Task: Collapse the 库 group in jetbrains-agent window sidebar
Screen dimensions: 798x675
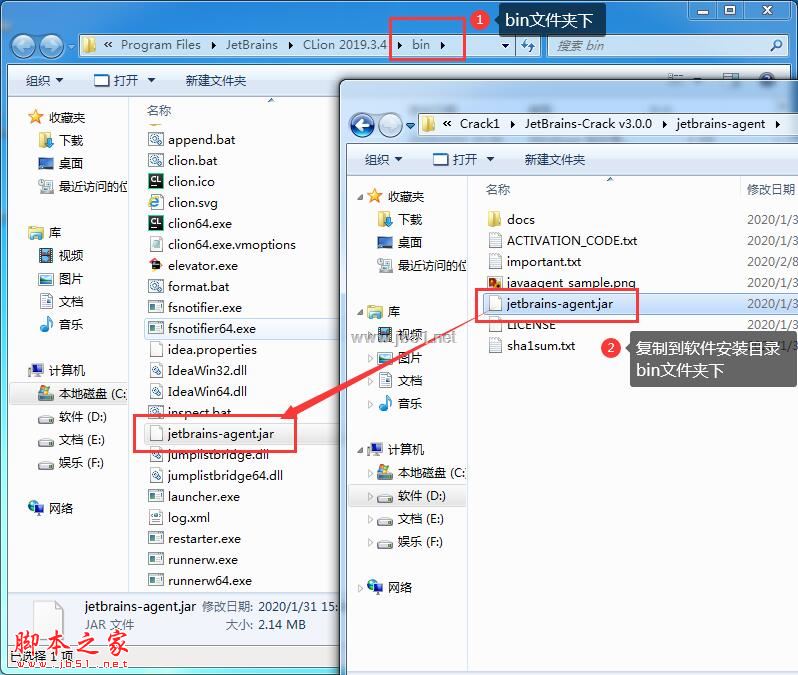Action: (x=360, y=312)
